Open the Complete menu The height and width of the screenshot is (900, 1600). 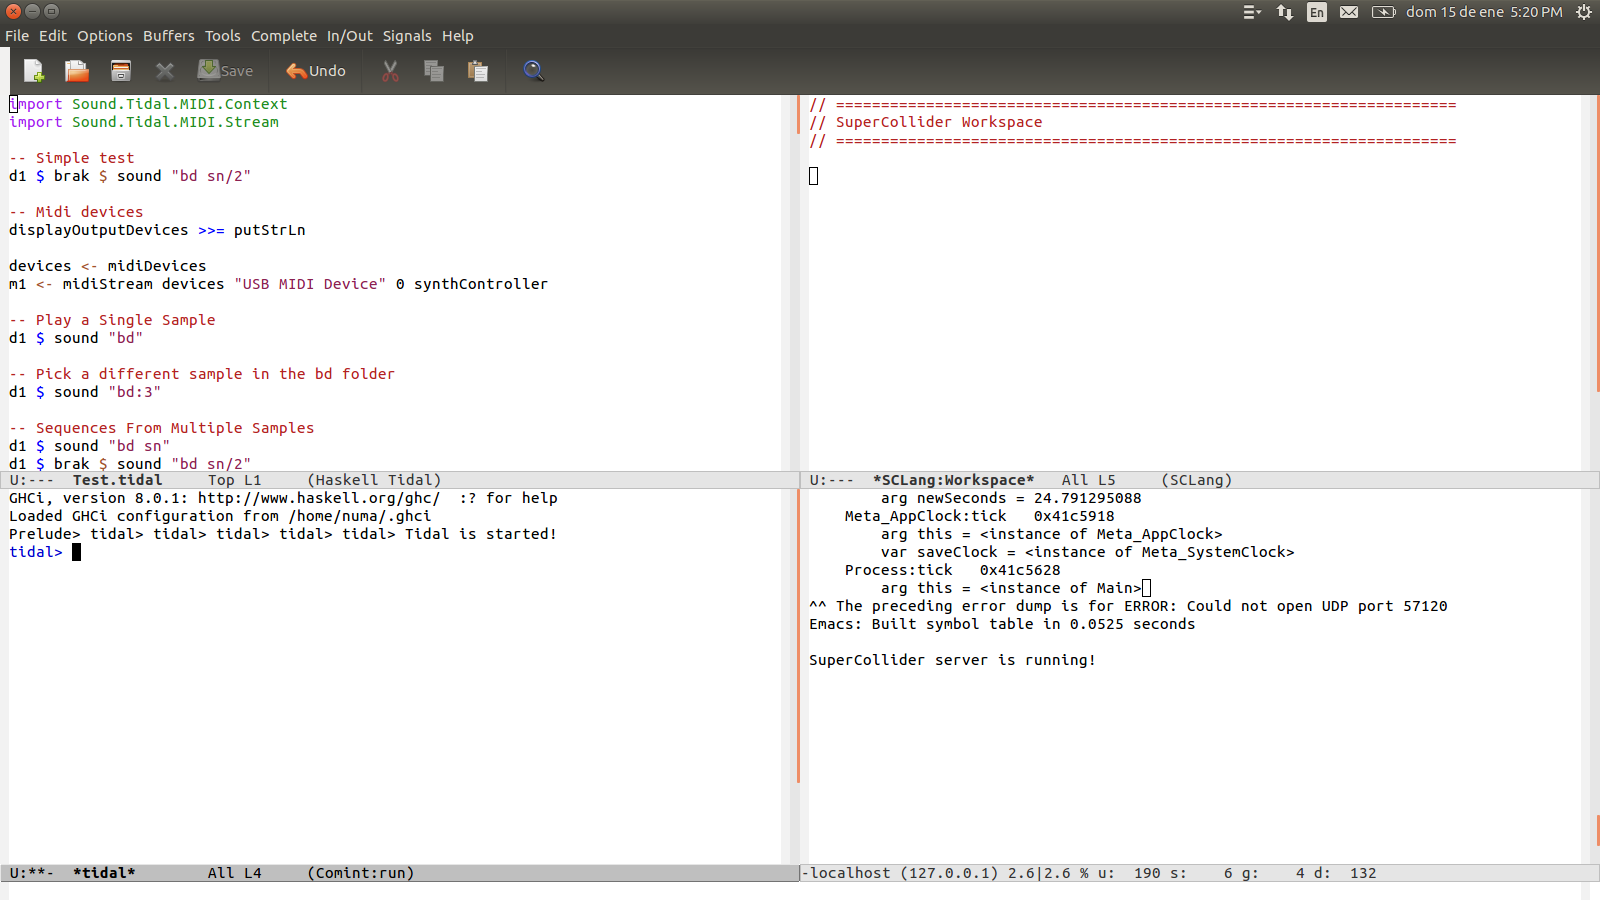pos(284,36)
